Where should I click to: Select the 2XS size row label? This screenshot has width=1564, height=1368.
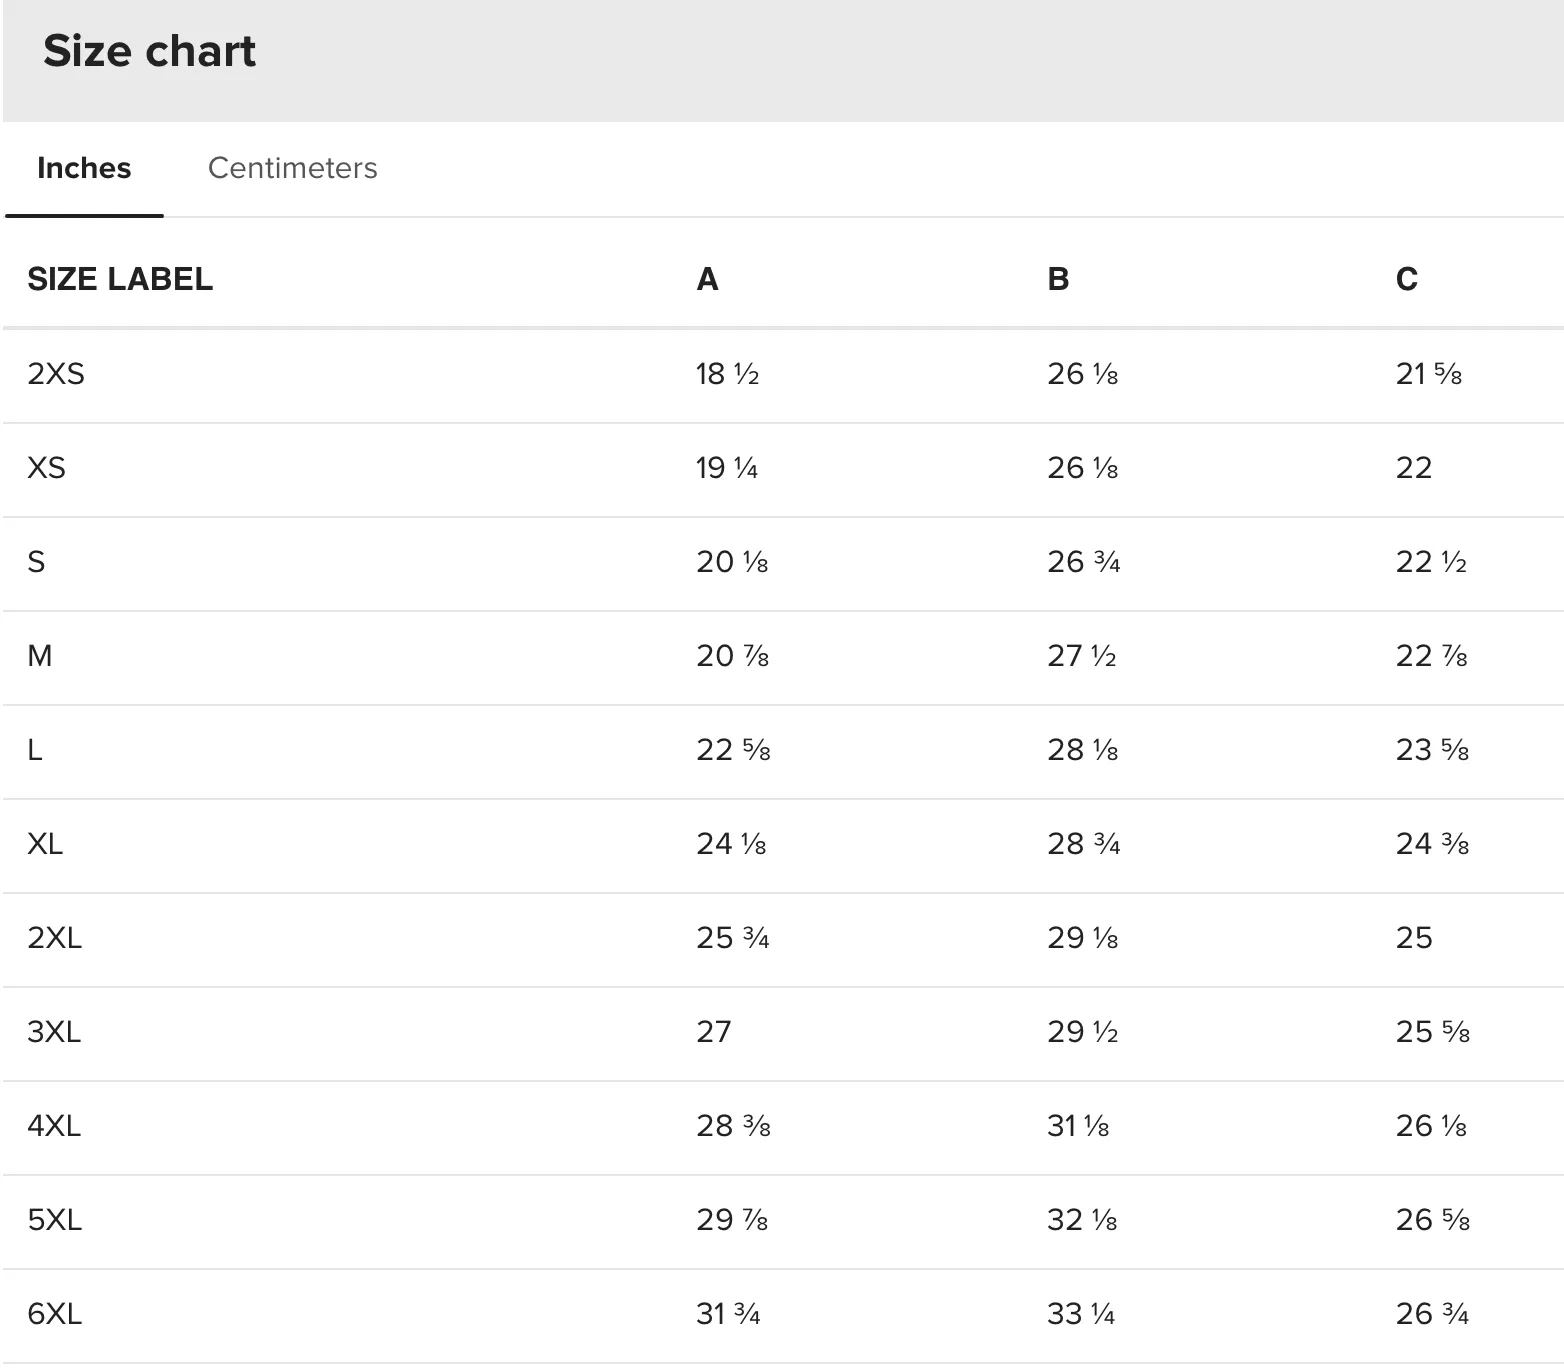(x=56, y=374)
